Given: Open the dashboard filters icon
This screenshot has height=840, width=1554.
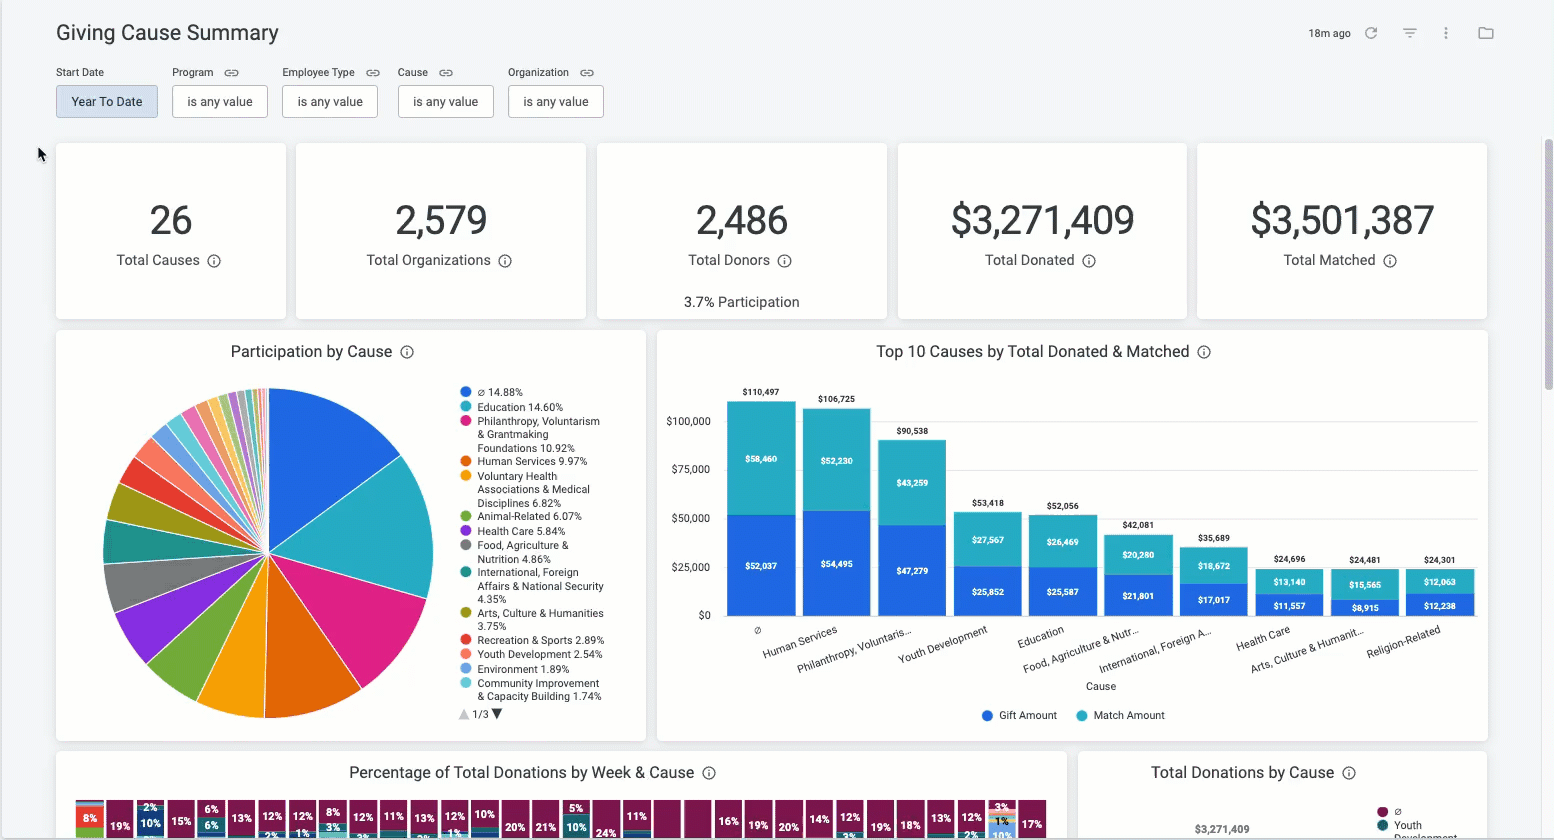Looking at the screenshot, I should tap(1410, 33).
